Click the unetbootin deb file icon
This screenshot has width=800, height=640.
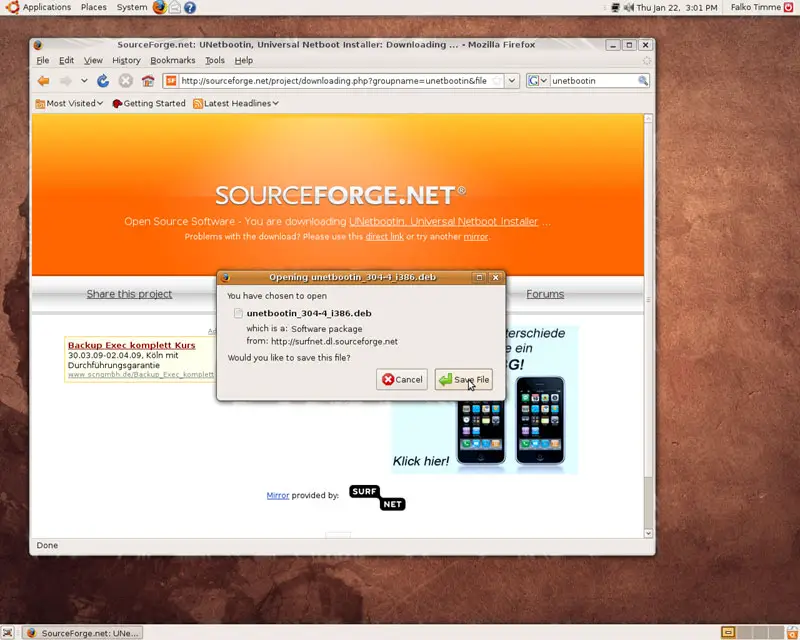tap(238, 313)
